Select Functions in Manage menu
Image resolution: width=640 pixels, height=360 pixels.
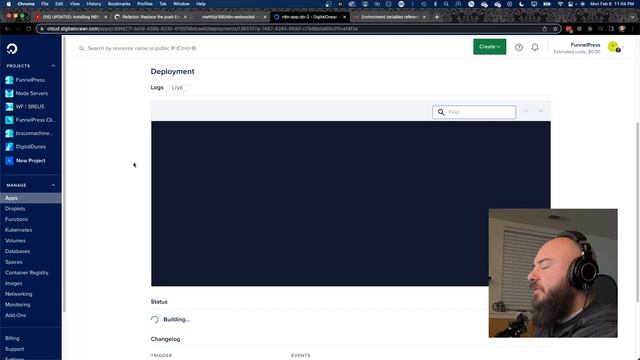point(16,219)
